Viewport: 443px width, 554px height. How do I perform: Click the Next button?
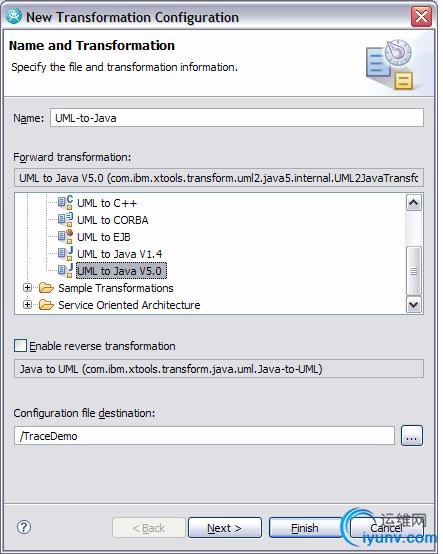pos(225,528)
